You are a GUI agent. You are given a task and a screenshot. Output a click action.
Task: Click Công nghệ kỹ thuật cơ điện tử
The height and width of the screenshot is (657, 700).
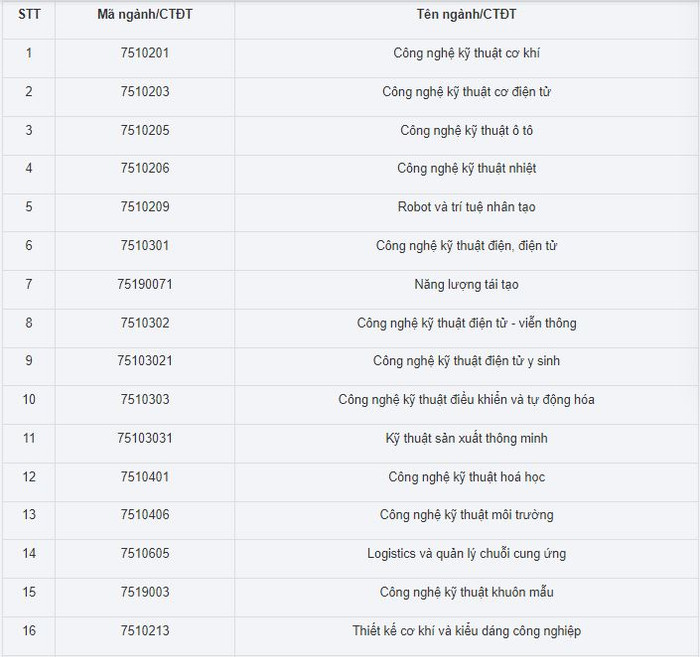466,92
